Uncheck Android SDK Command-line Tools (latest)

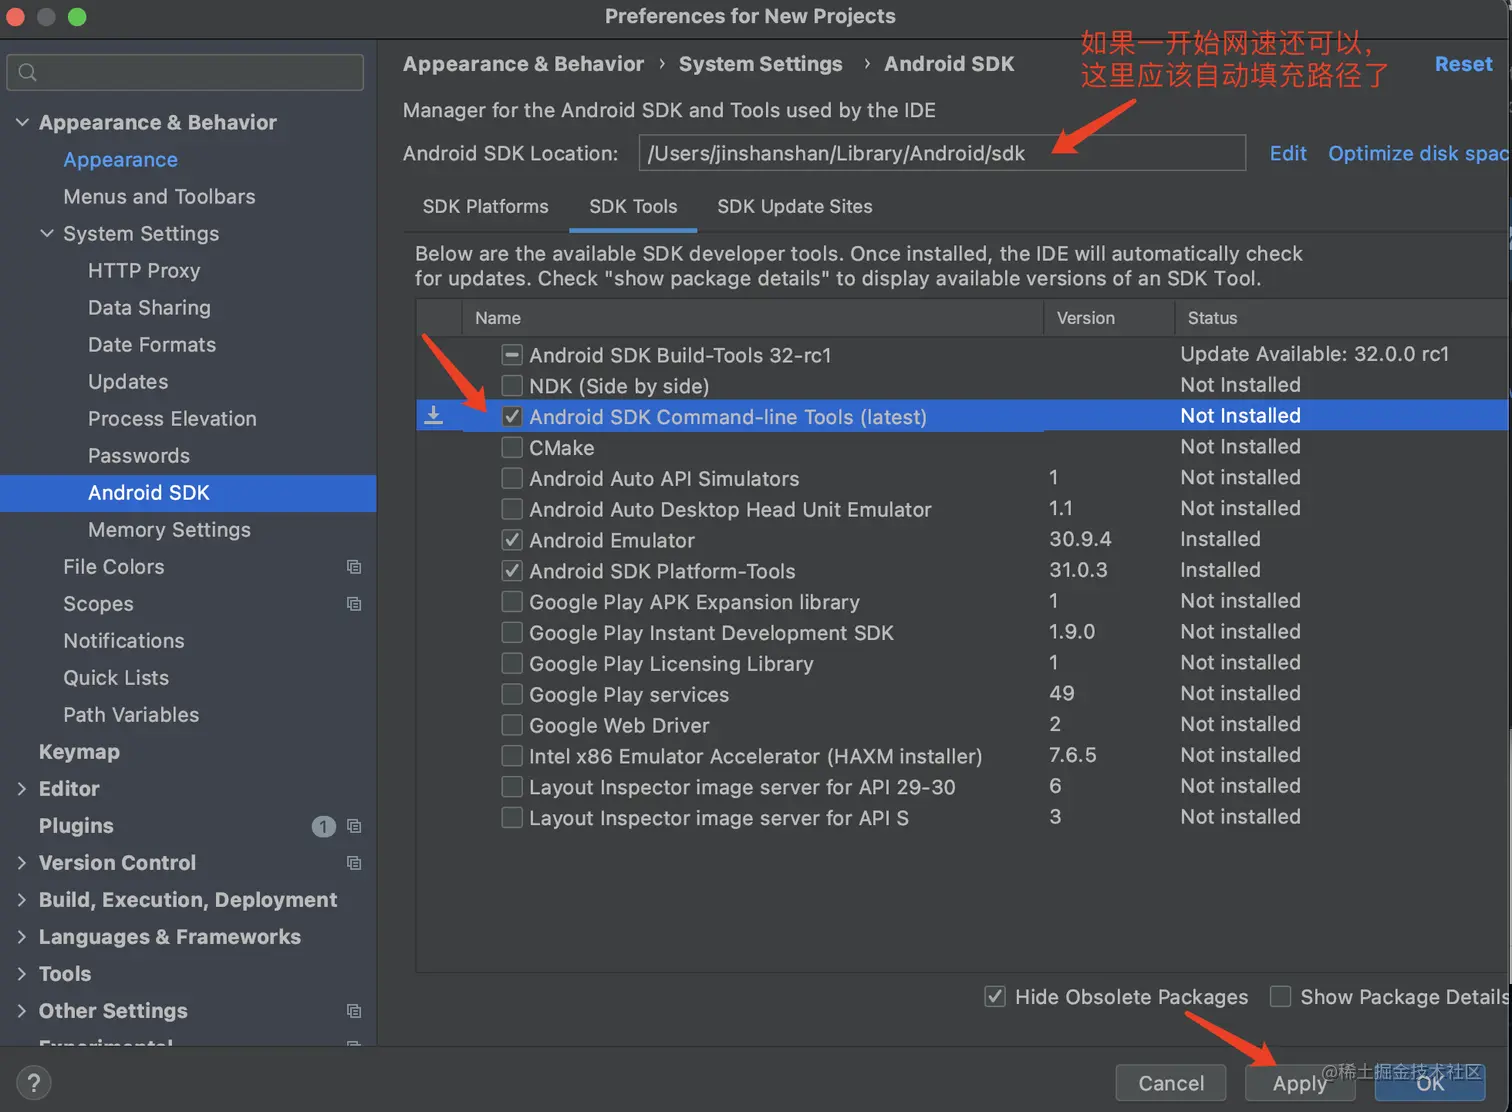(x=512, y=417)
